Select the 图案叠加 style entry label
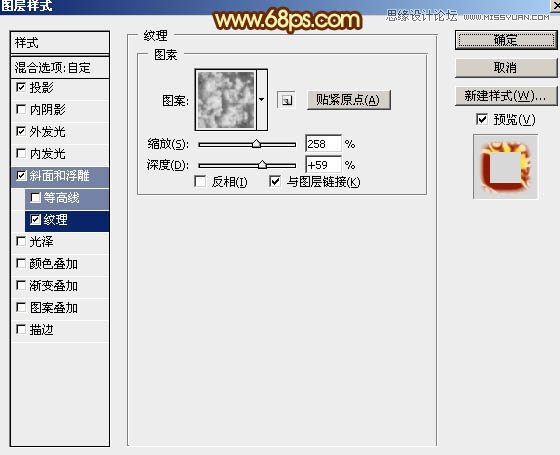 coord(54,308)
